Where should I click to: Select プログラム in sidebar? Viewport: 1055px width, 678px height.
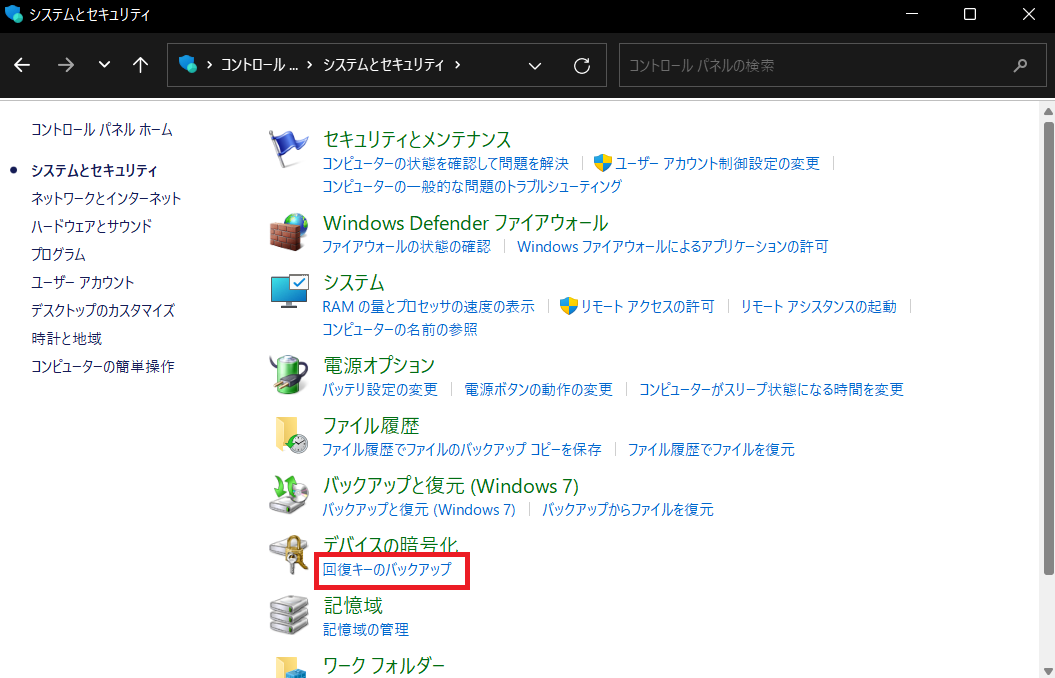pyautogui.click(x=59, y=255)
